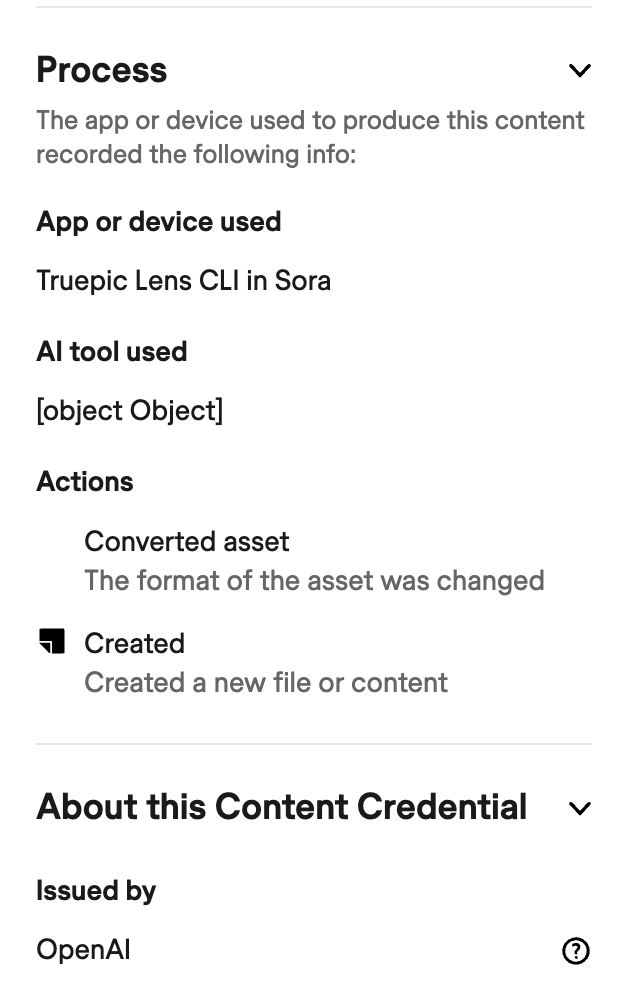Click the Created action icon
This screenshot has width=620, height=1002.
(x=52, y=642)
